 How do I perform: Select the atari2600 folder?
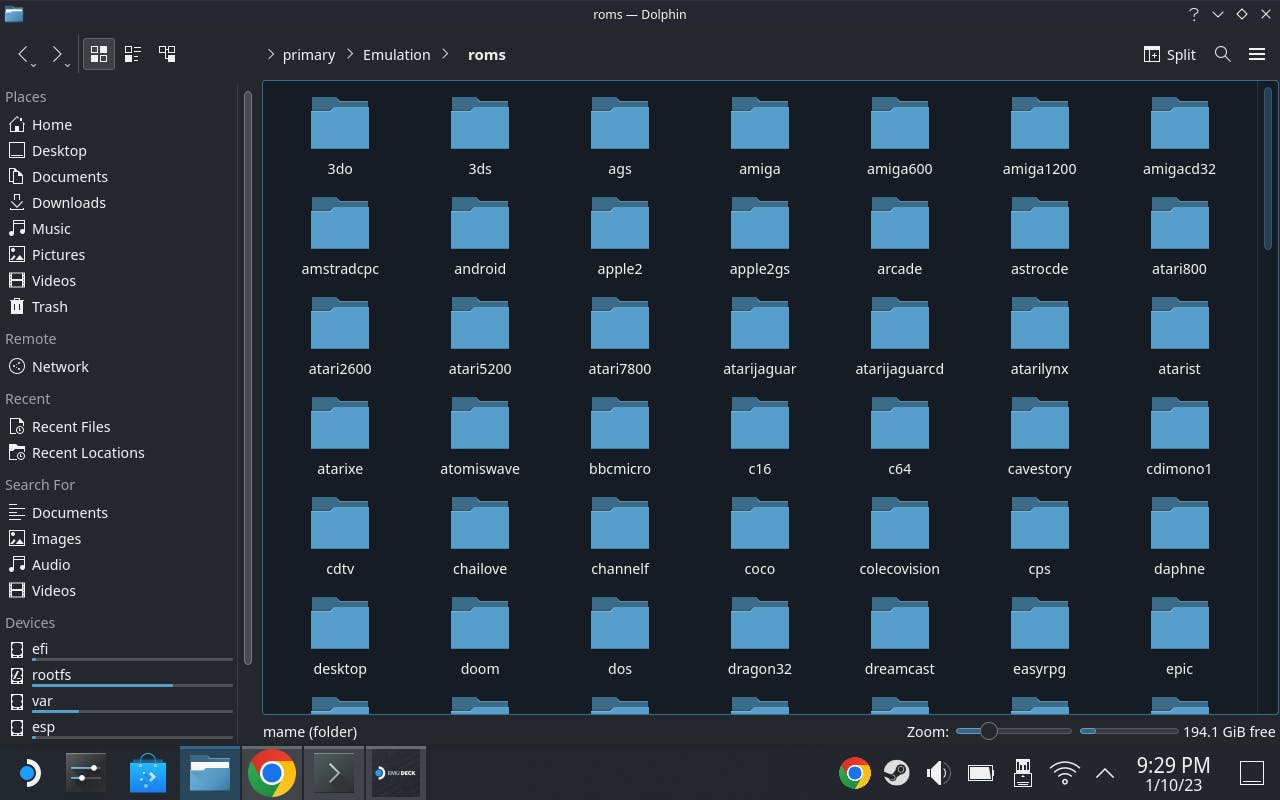pos(340,337)
